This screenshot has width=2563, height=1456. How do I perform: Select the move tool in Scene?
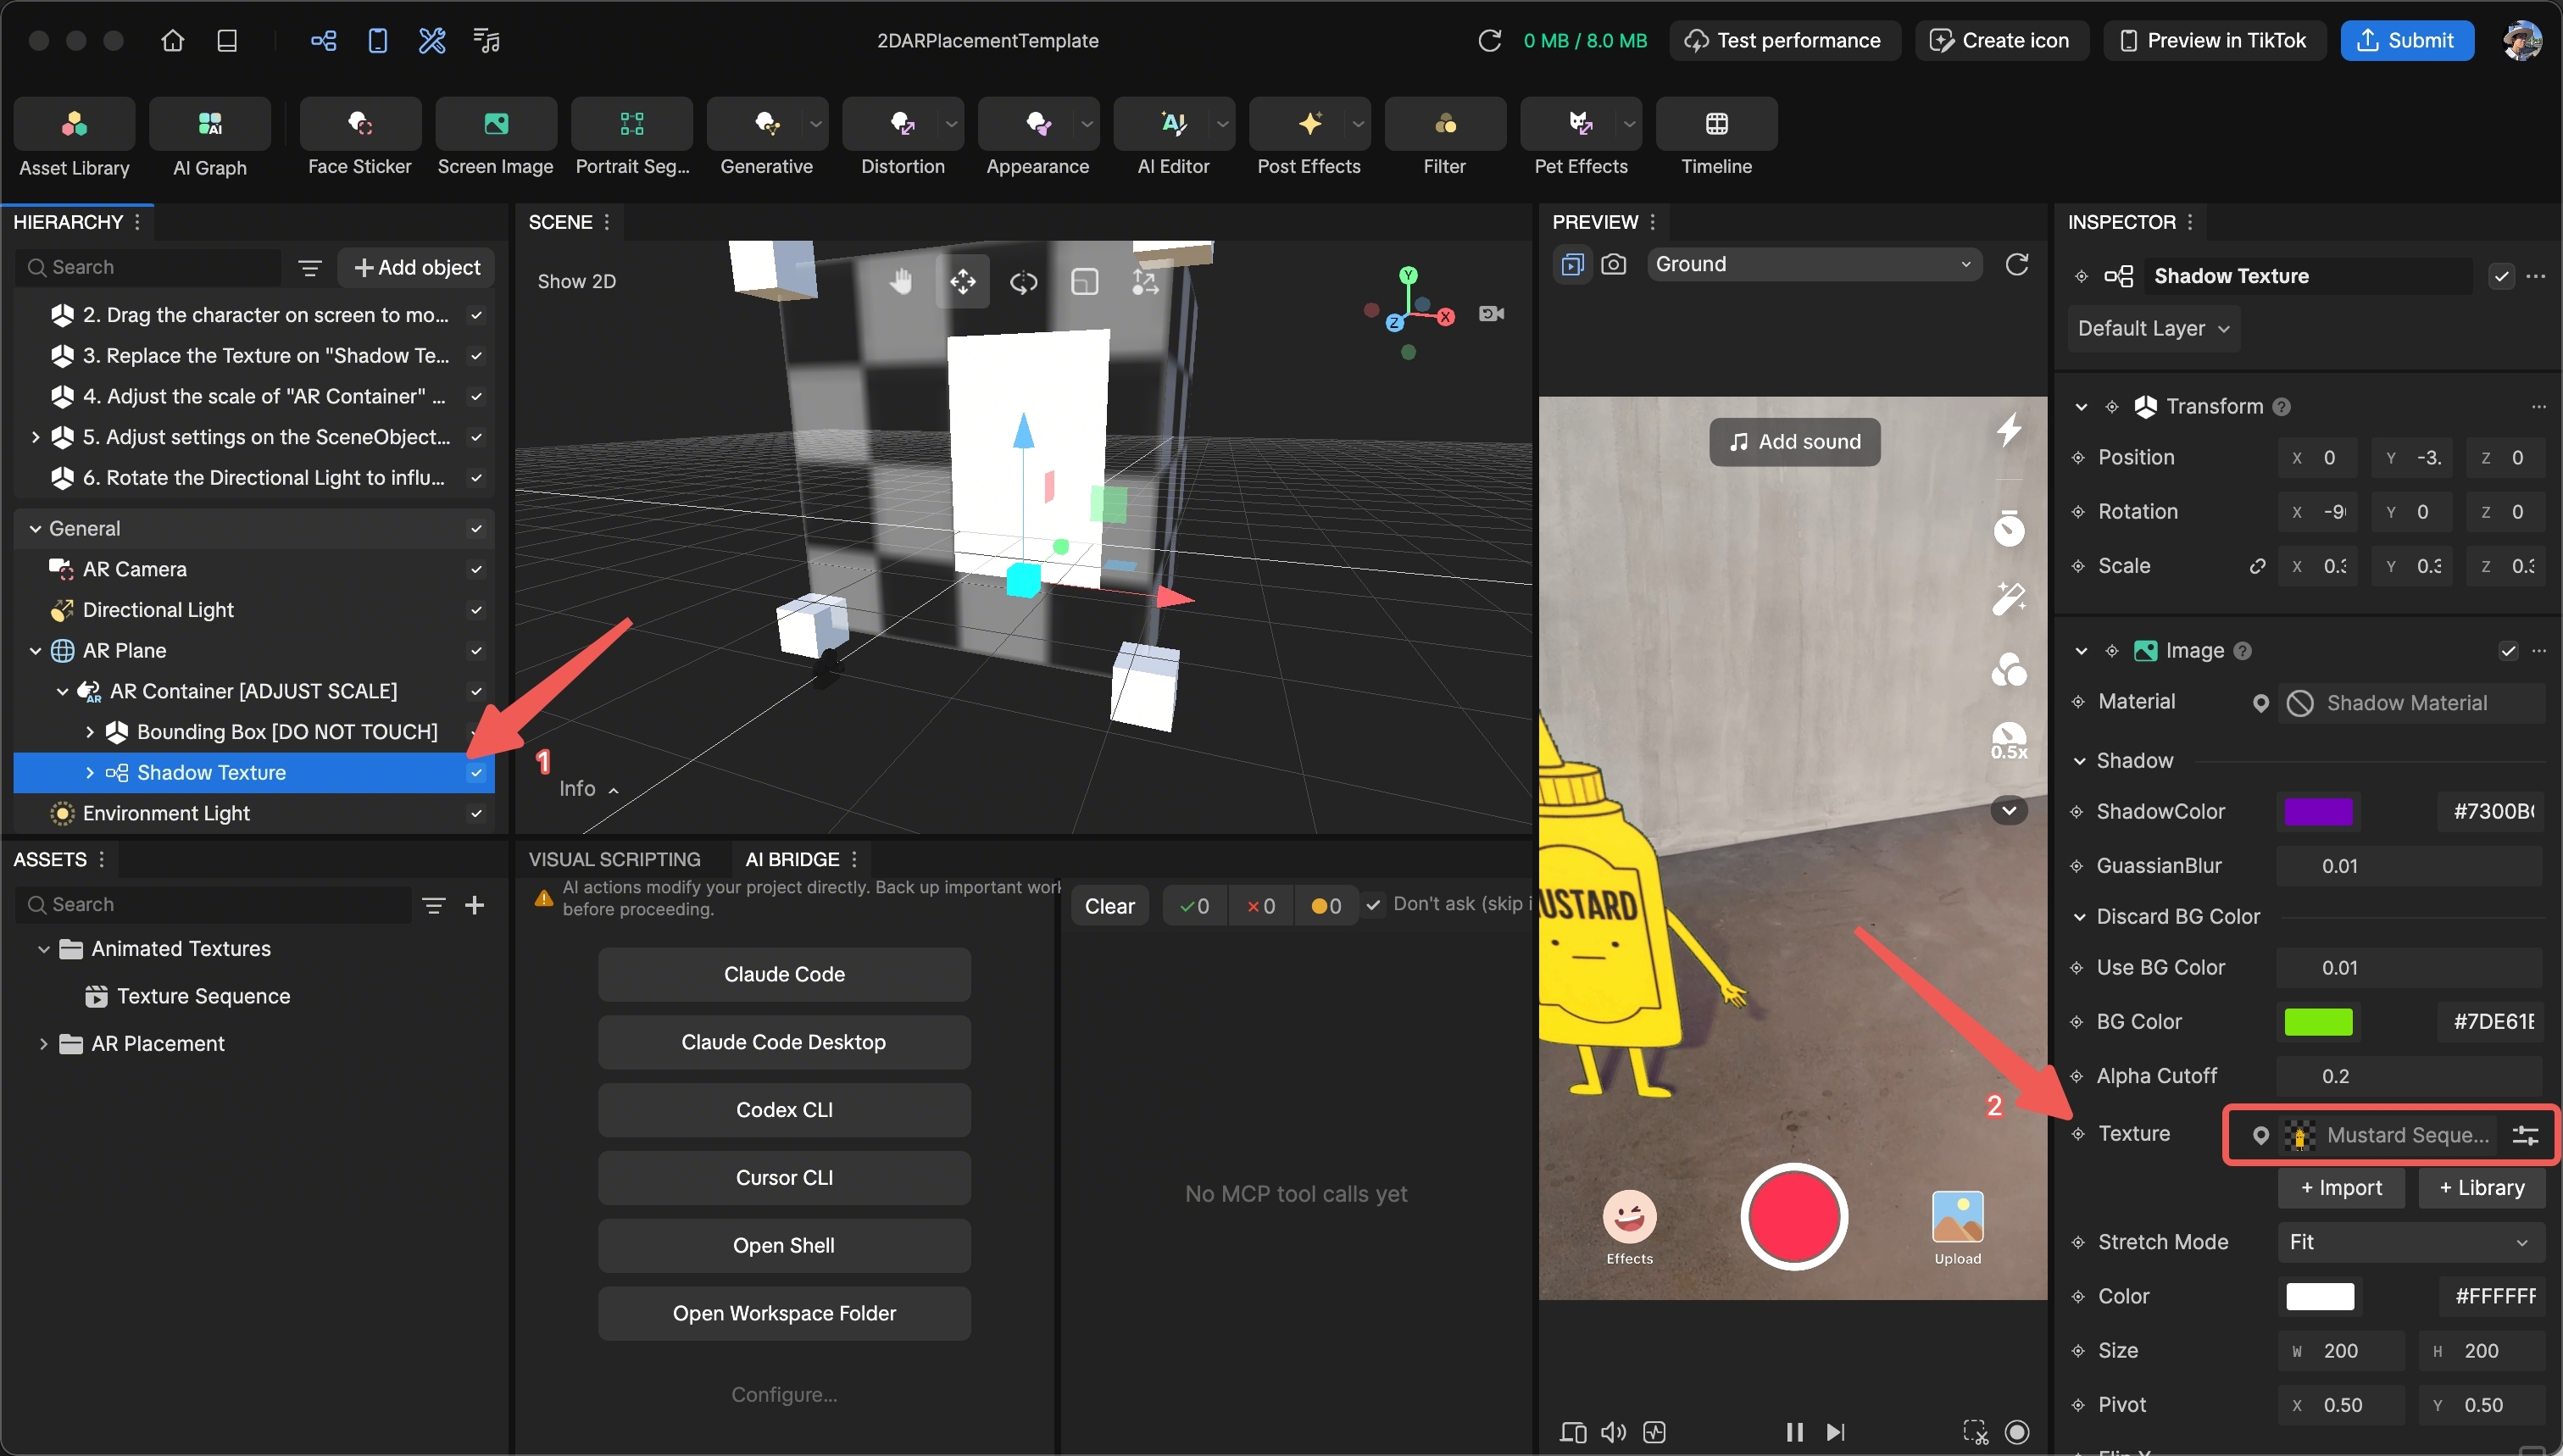click(963, 282)
